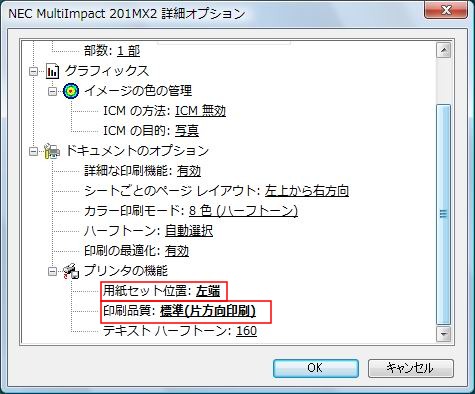Click the OK button
Viewport: 475px width, 394px height.
[315, 368]
